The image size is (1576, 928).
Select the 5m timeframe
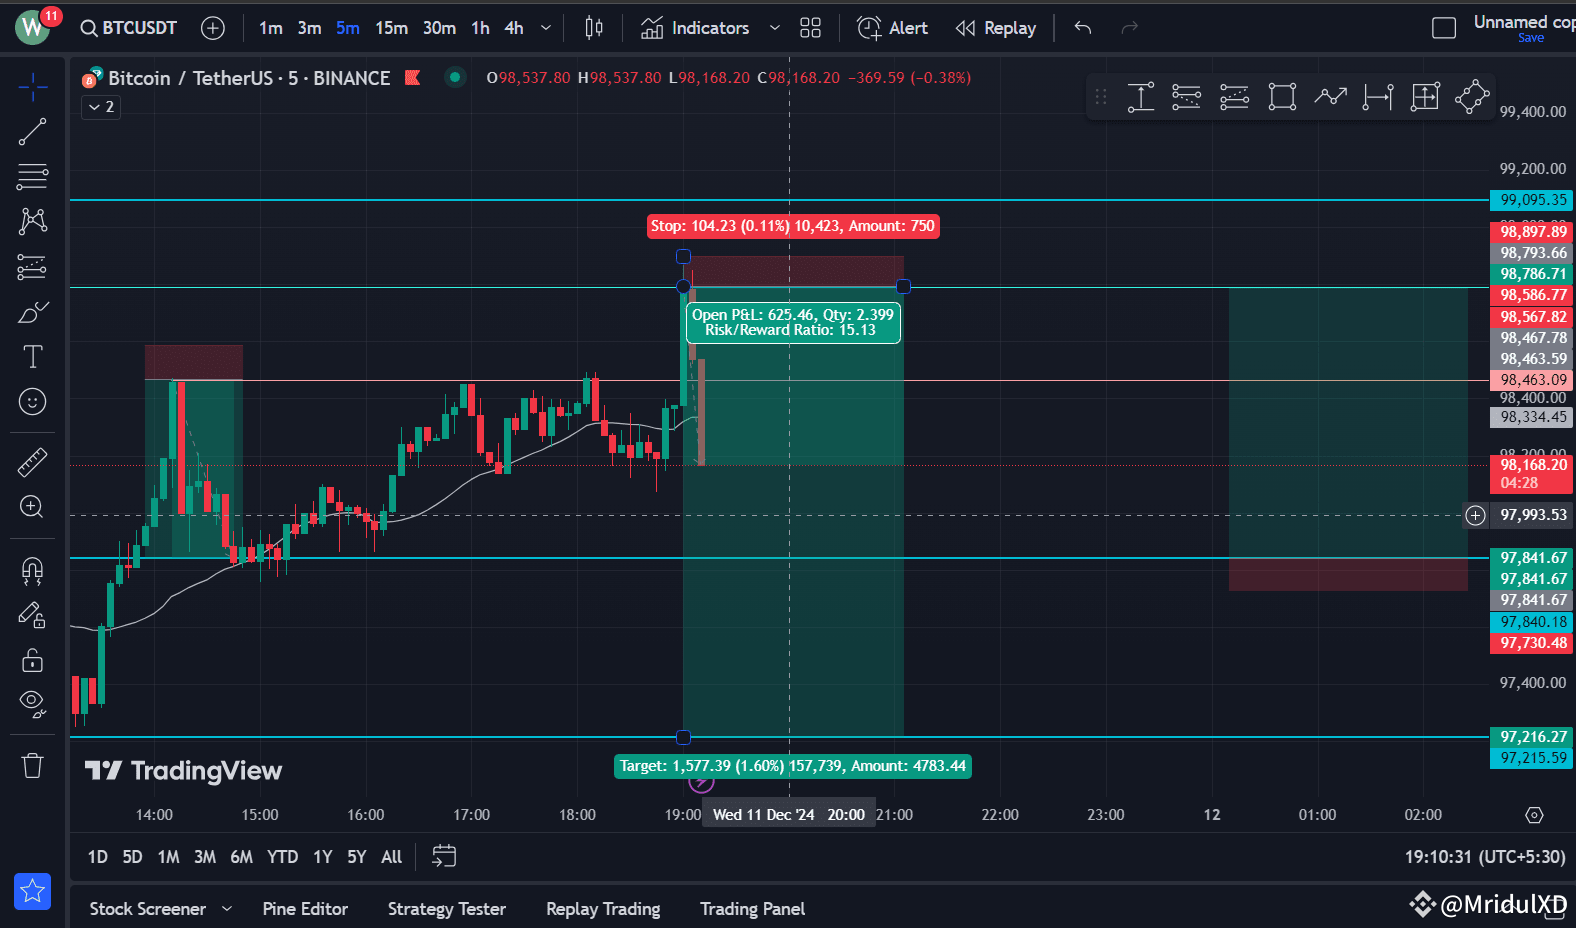[347, 28]
